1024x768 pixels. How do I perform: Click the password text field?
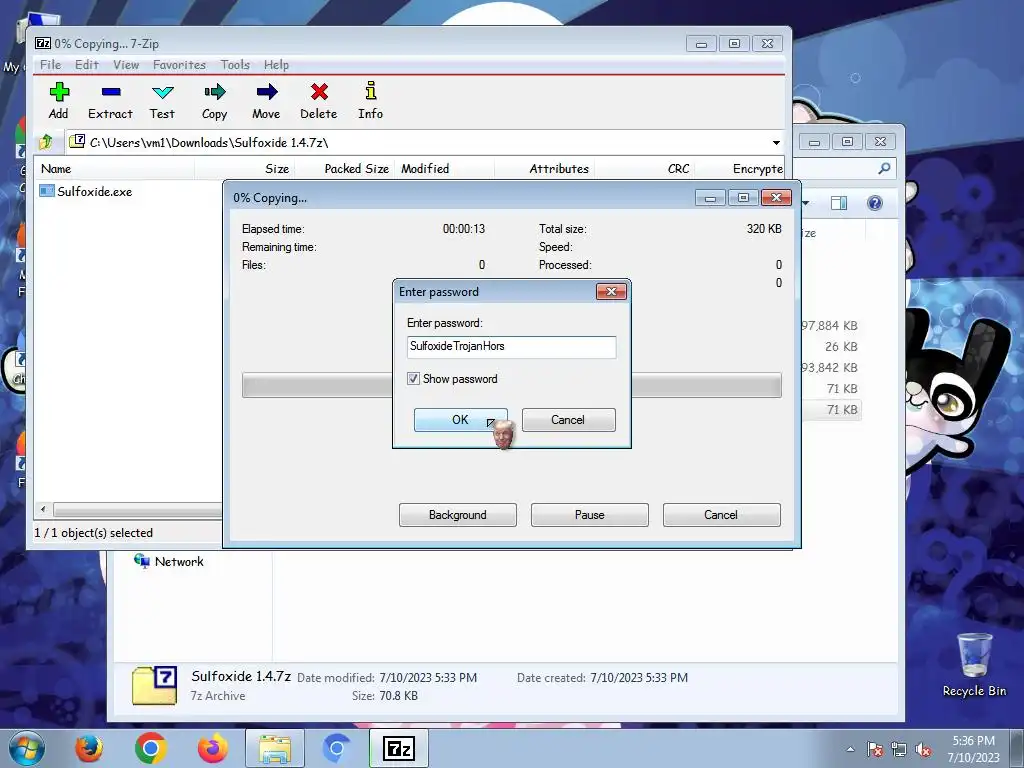[511, 347]
